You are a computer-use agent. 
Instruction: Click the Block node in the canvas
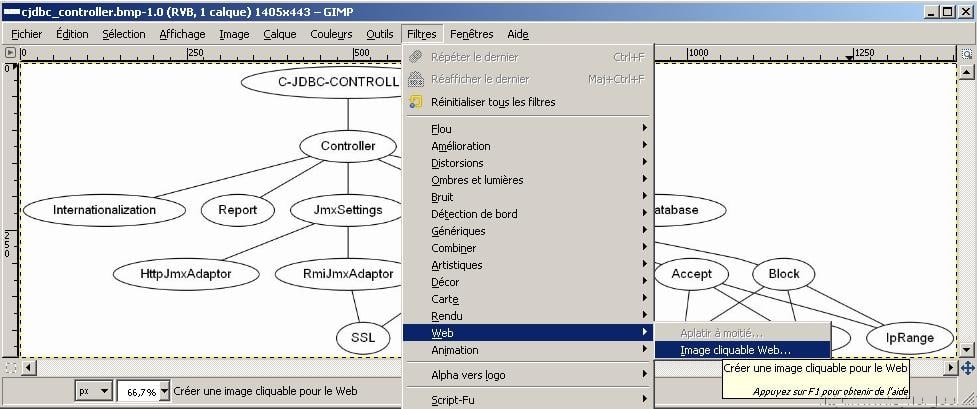[784, 274]
